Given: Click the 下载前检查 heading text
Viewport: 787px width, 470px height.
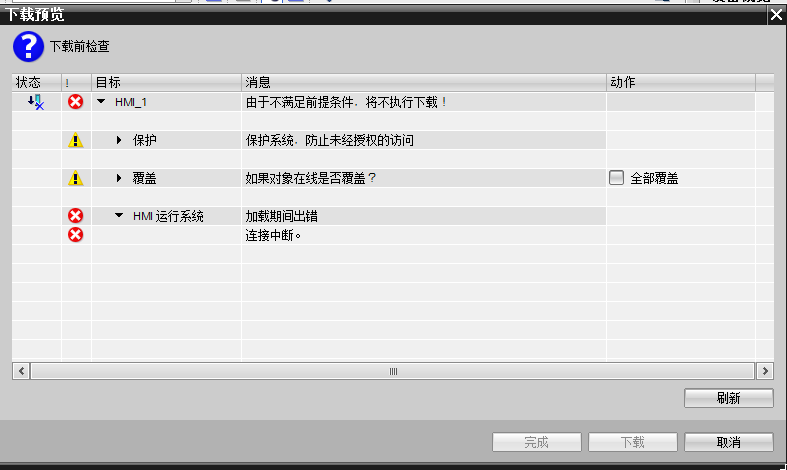Looking at the screenshot, I should [x=79, y=47].
